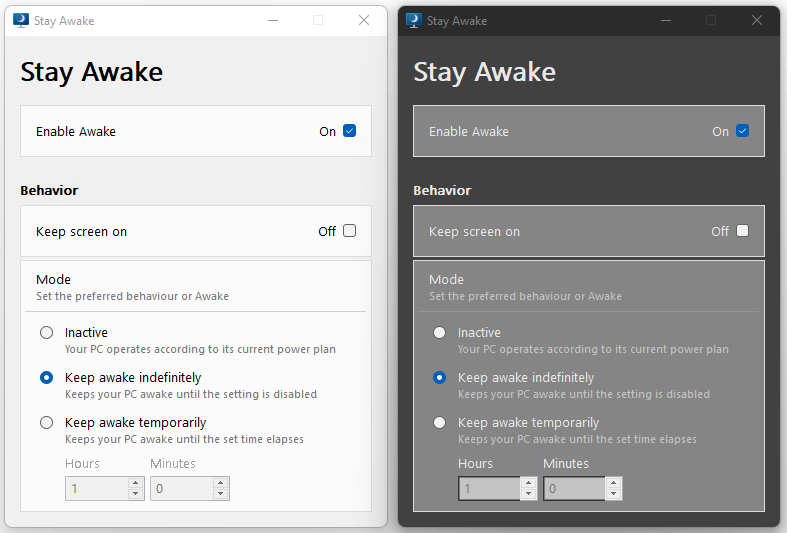This screenshot has width=787, height=533.
Task: Minimize the light Stay Awake window
Action: (273, 21)
